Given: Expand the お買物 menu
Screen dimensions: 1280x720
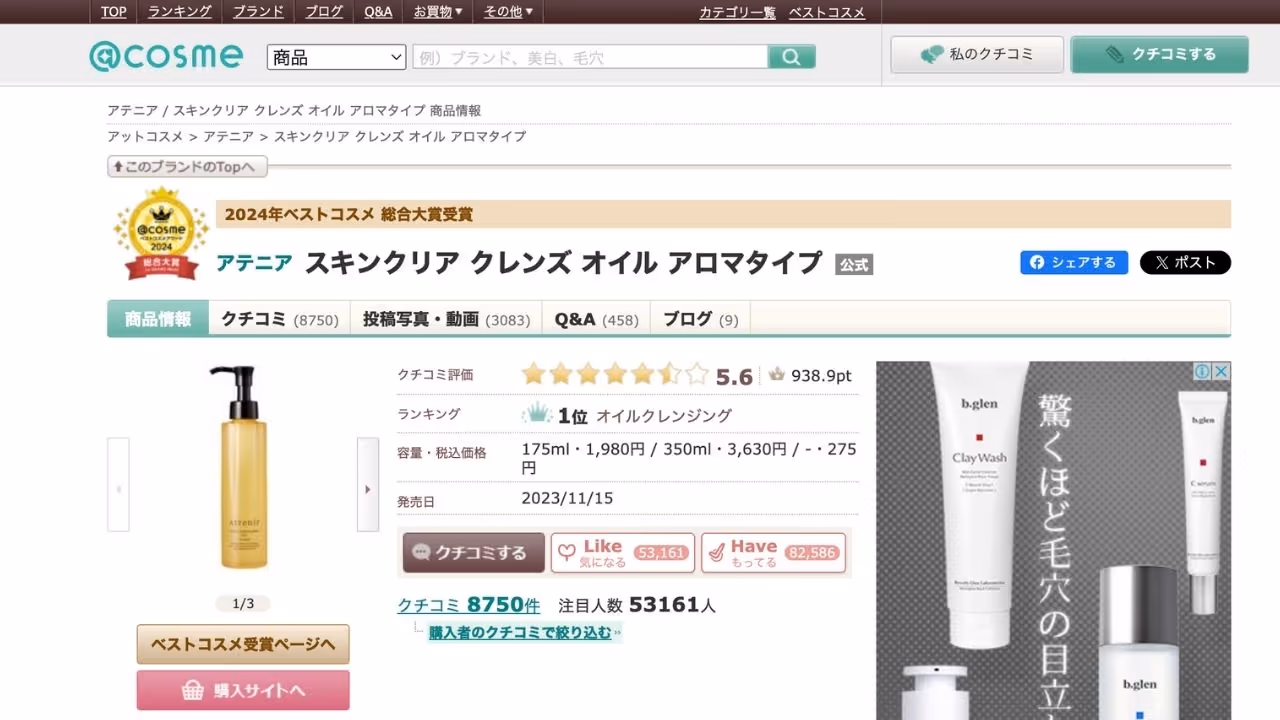Looking at the screenshot, I should point(438,12).
